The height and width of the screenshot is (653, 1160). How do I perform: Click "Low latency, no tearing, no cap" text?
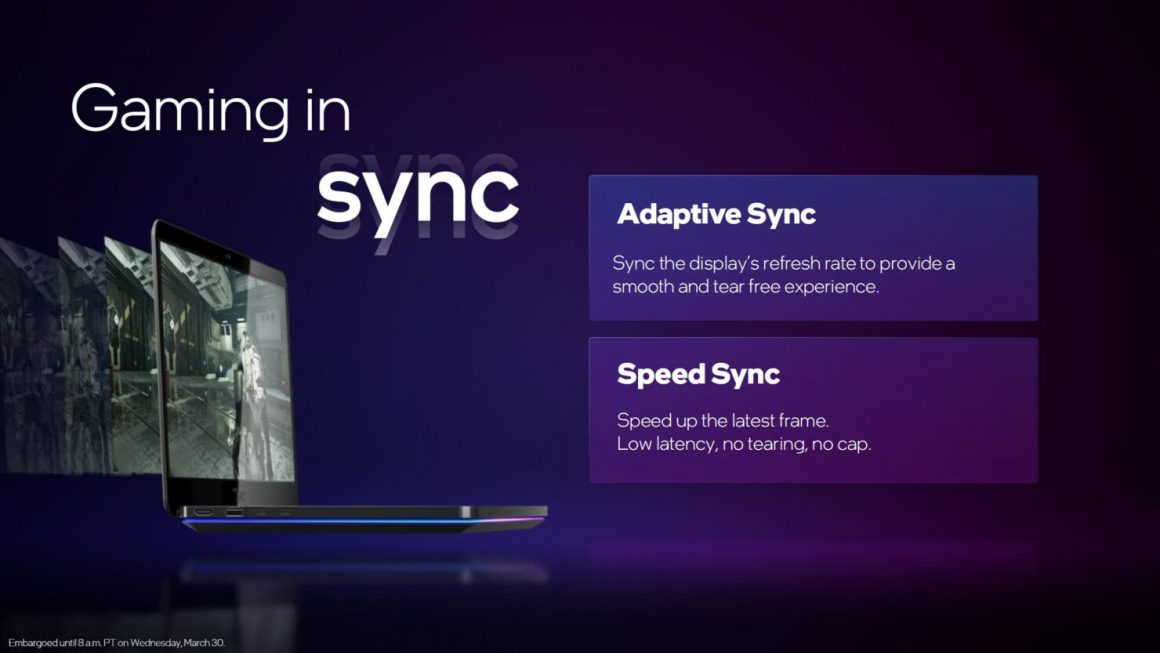coord(743,443)
